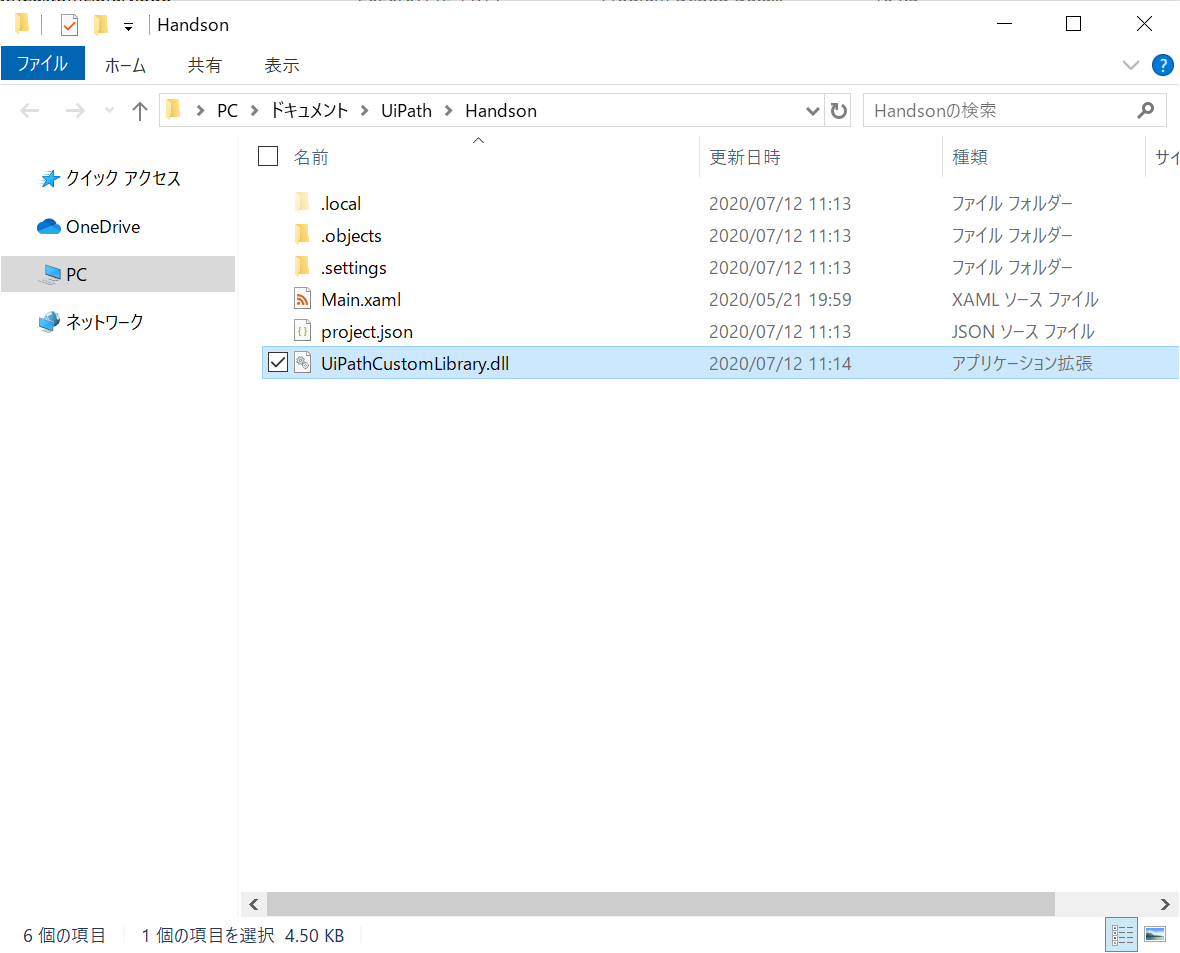Open the blue Help question mark icon

(1163, 65)
